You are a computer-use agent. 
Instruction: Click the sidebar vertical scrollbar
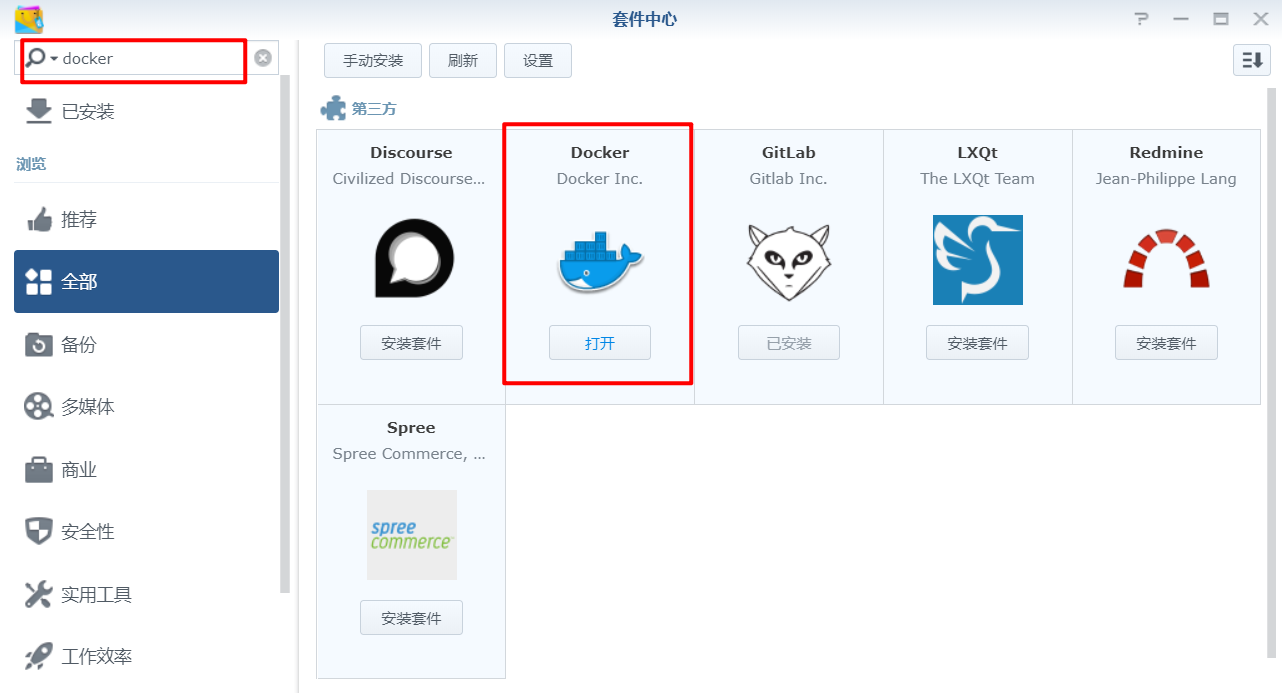[x=286, y=334]
